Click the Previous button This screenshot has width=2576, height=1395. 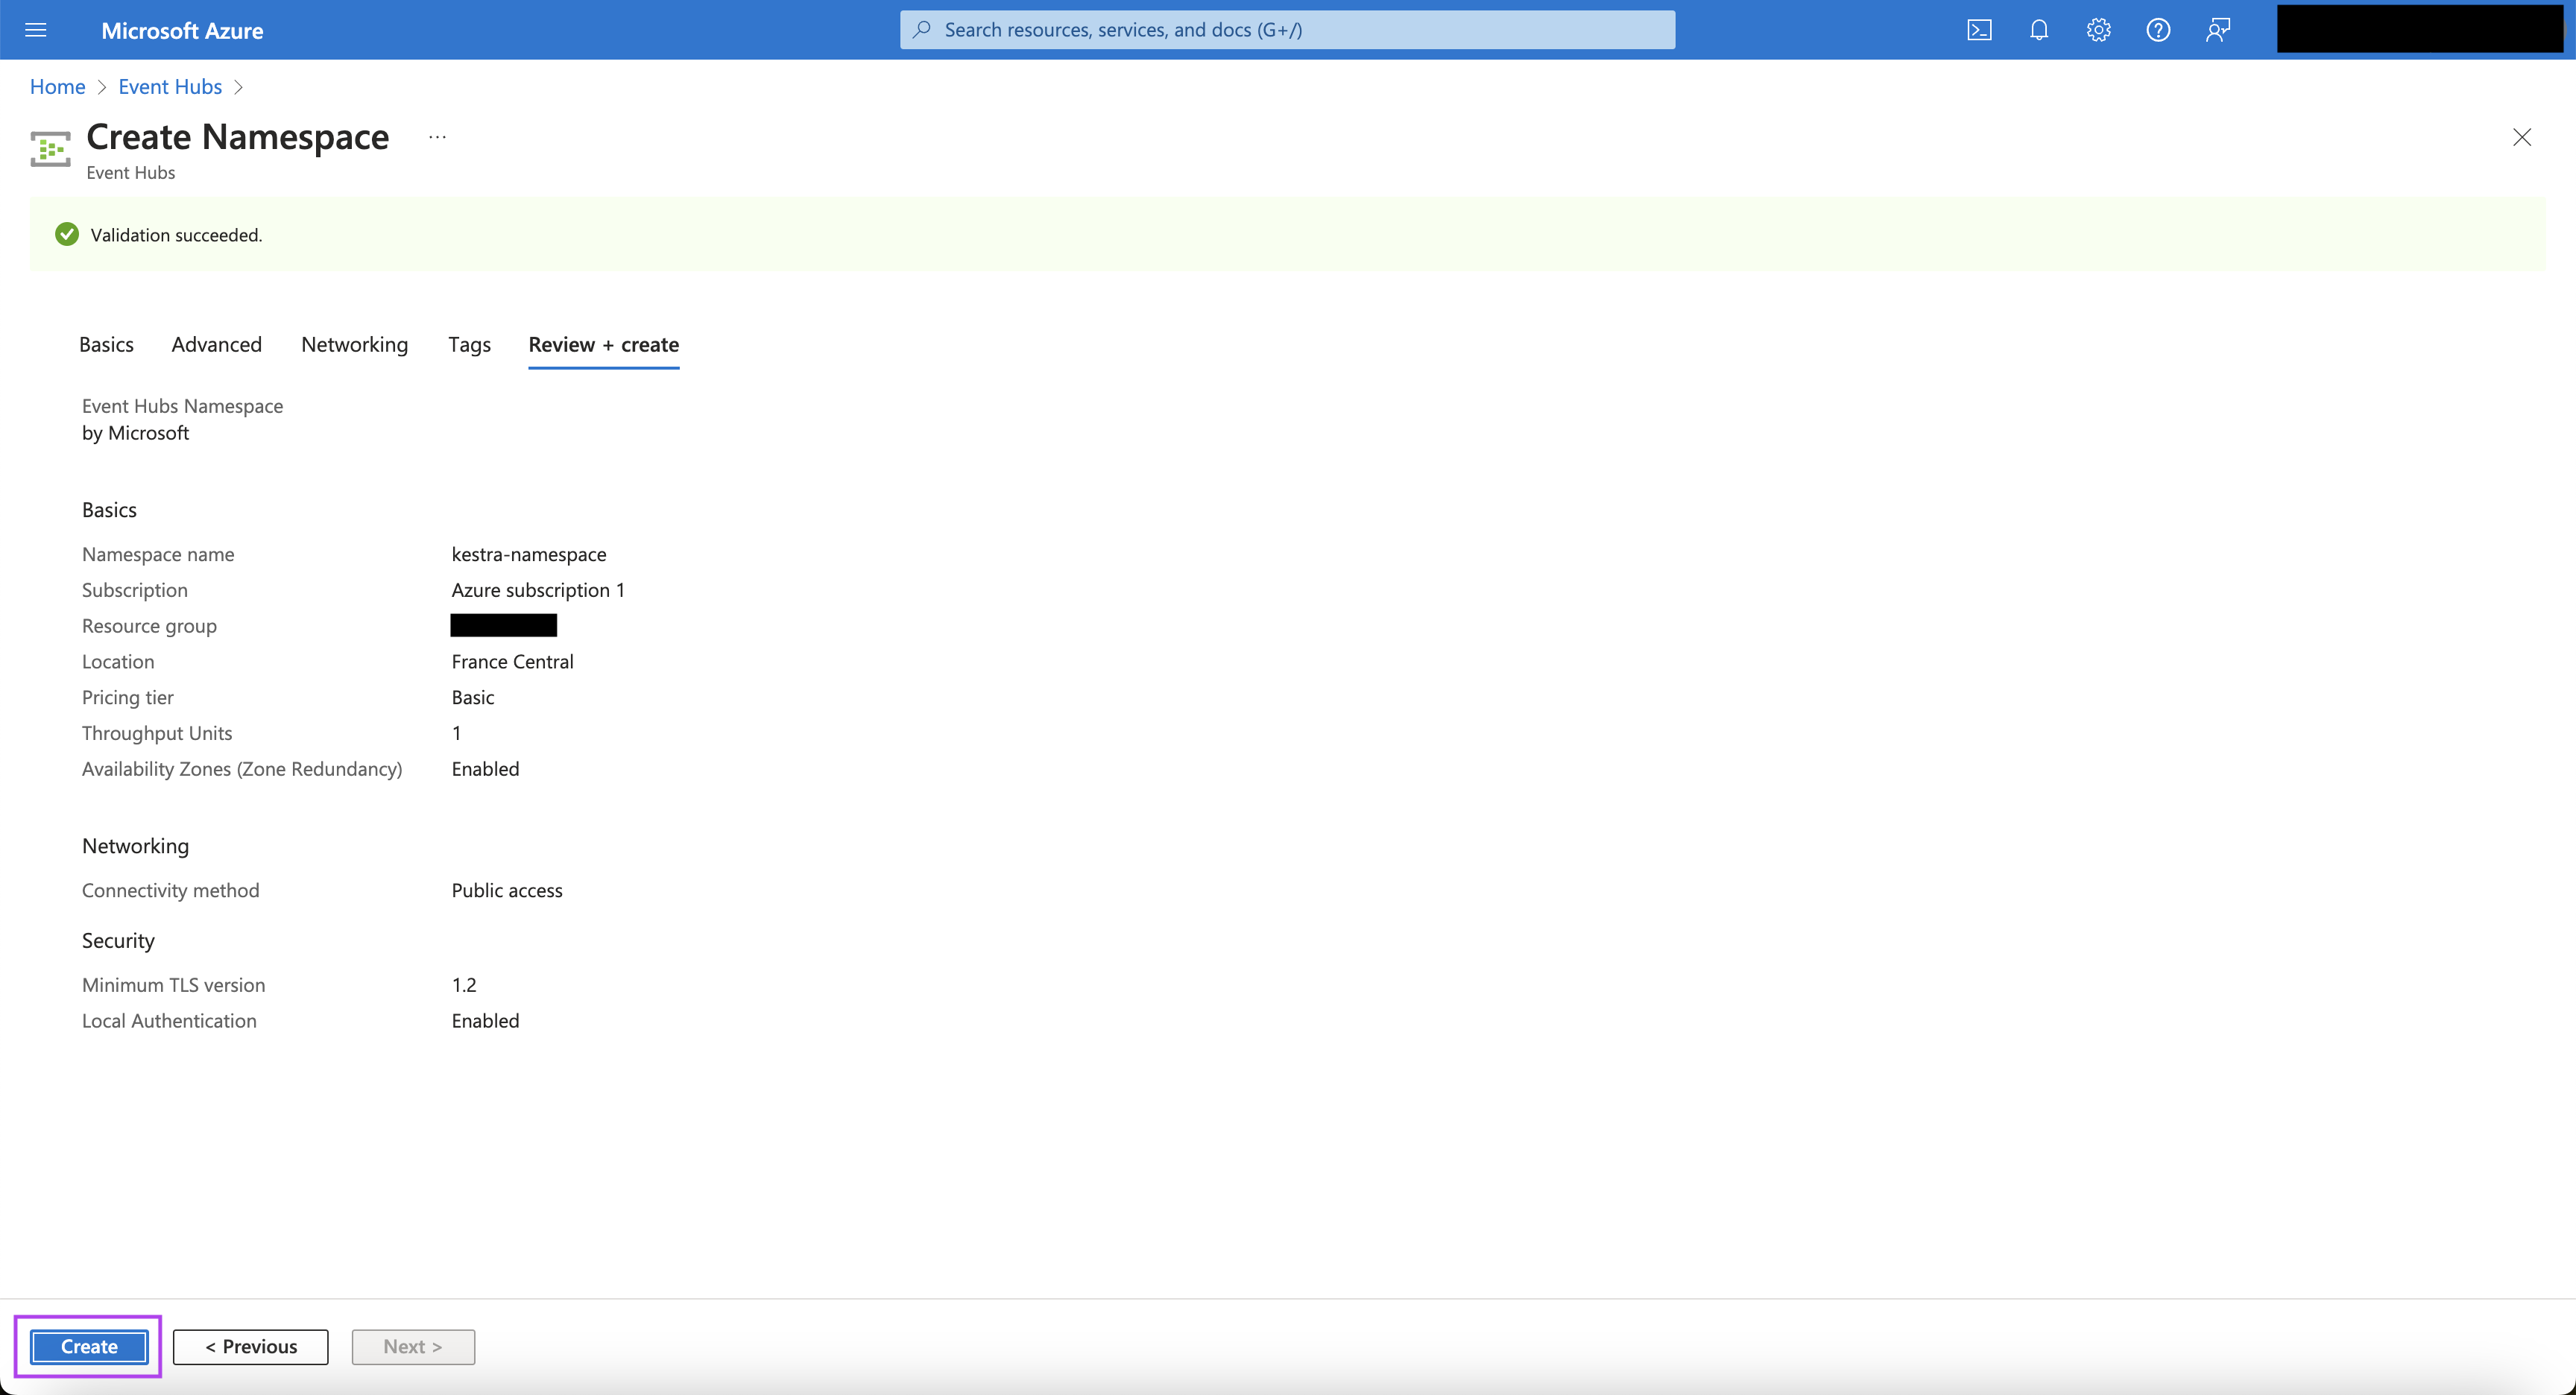[x=249, y=1345]
